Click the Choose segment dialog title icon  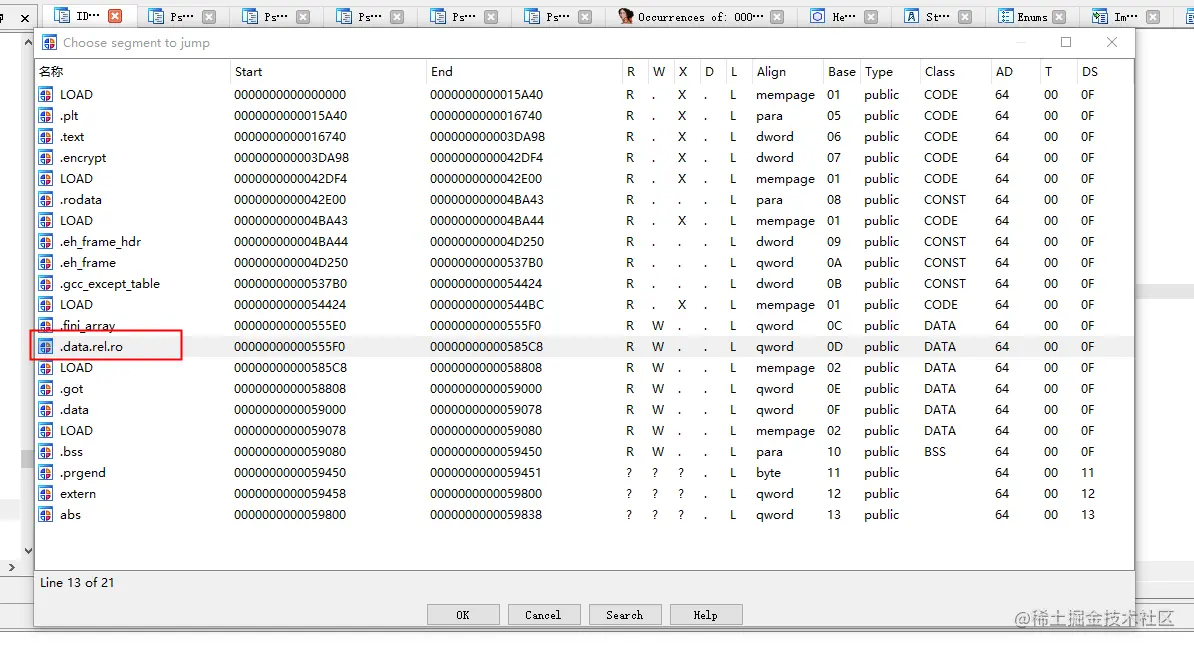coord(49,43)
